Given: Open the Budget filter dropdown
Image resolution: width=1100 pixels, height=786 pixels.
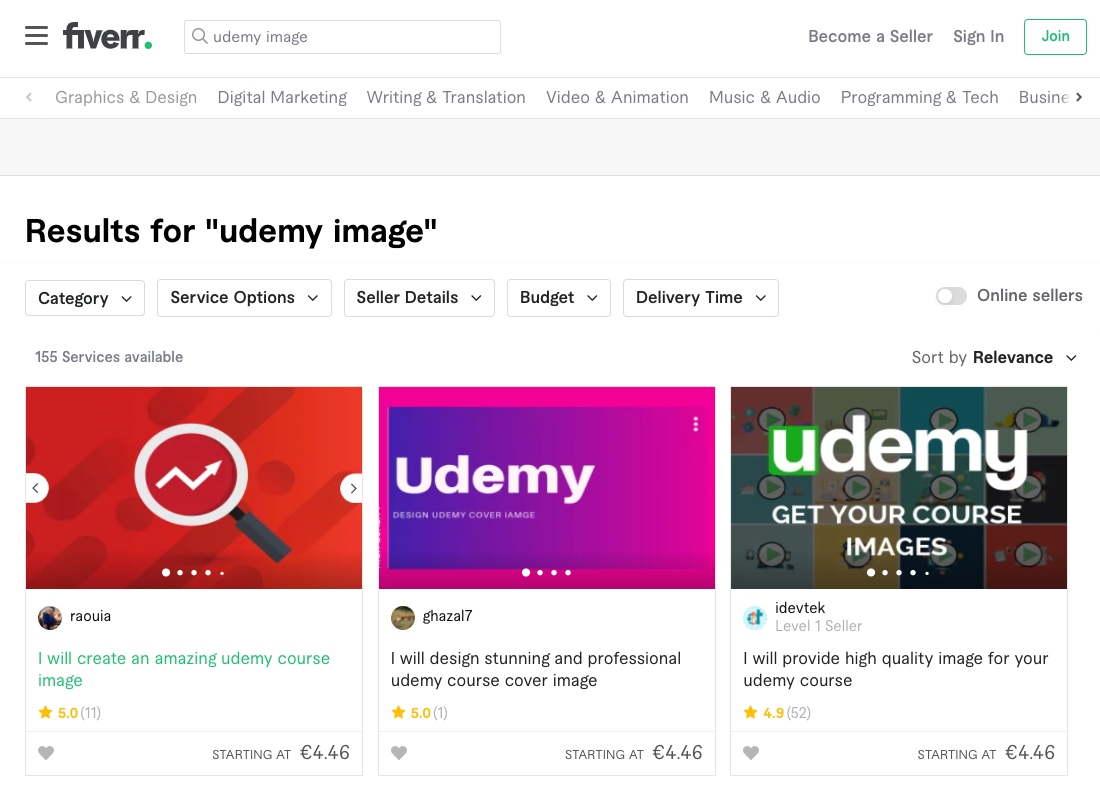Looking at the screenshot, I should point(559,298).
